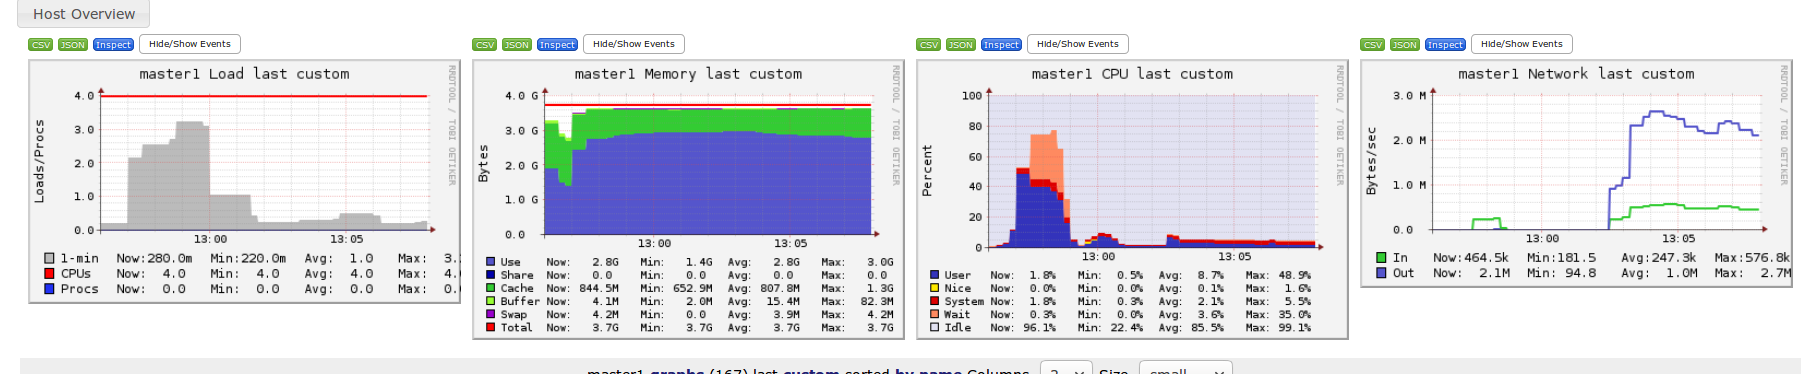This screenshot has height=374, width=1816.
Task: Click the blue network Out legend swatch
Action: (x=1381, y=273)
